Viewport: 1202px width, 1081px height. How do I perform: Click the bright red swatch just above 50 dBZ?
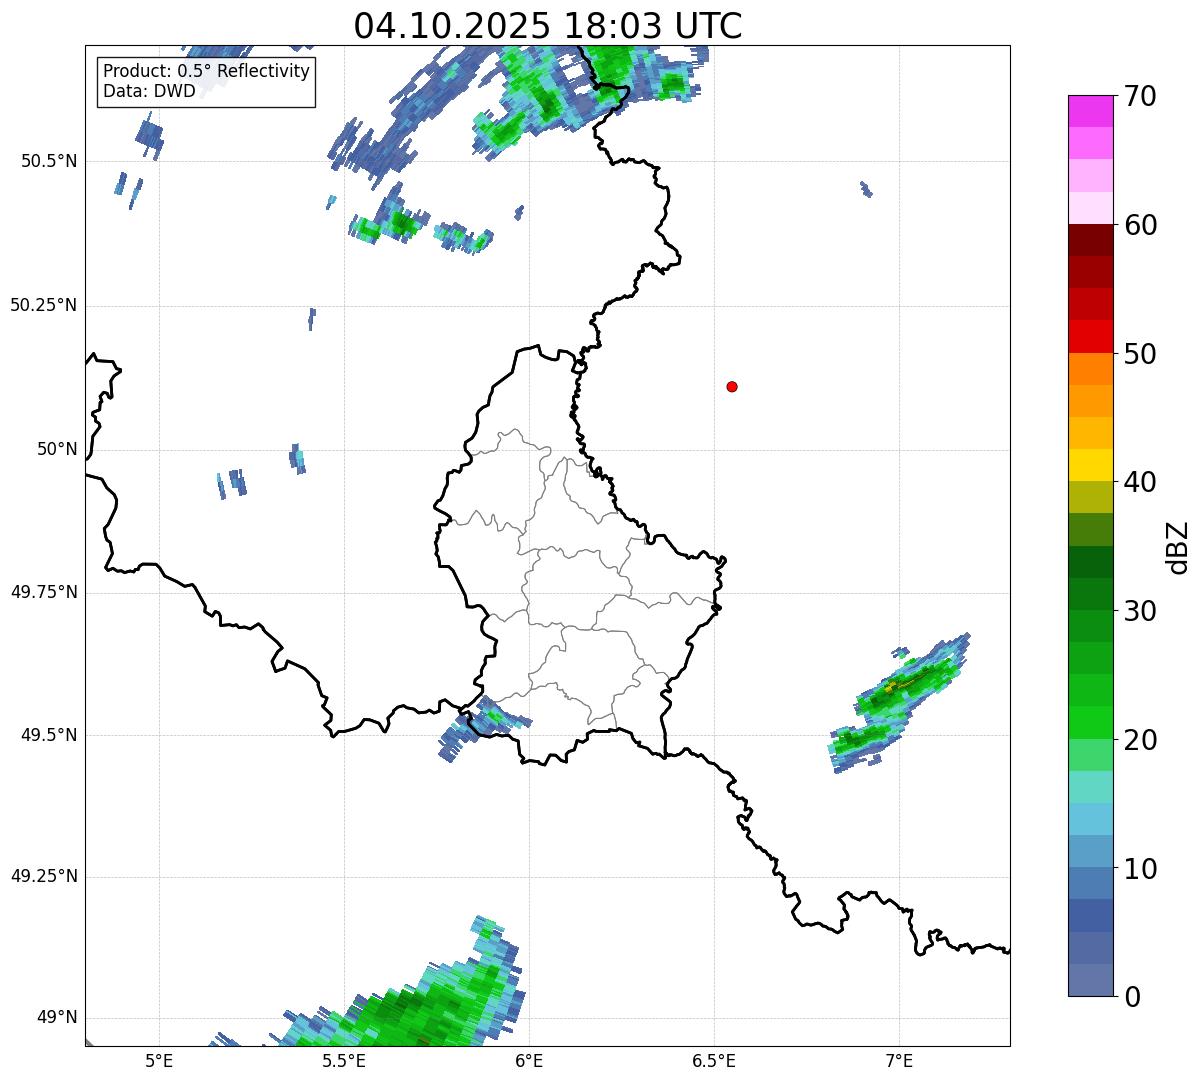[1091, 337]
